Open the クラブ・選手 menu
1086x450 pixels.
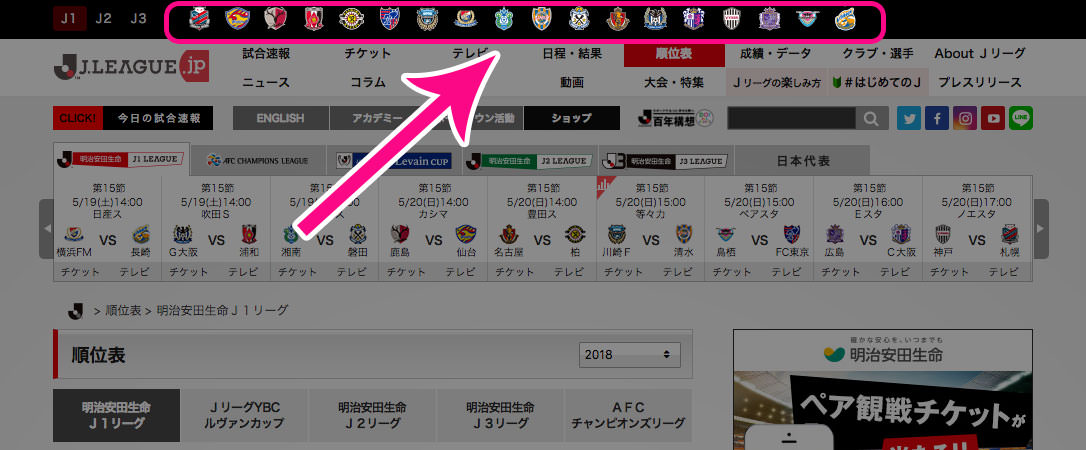pyautogui.click(x=878, y=53)
